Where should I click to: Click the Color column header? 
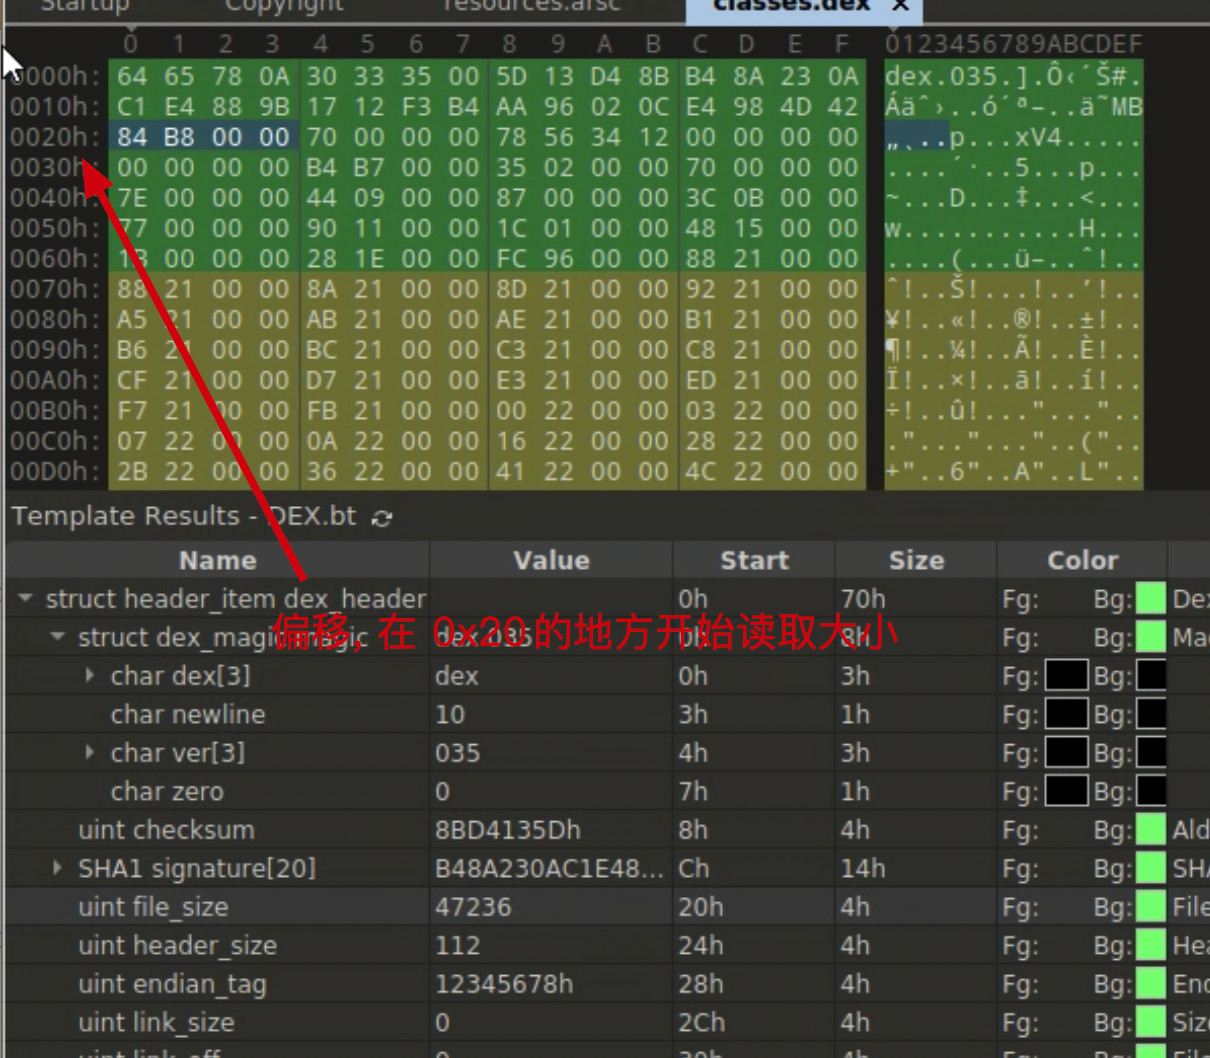tap(1082, 560)
